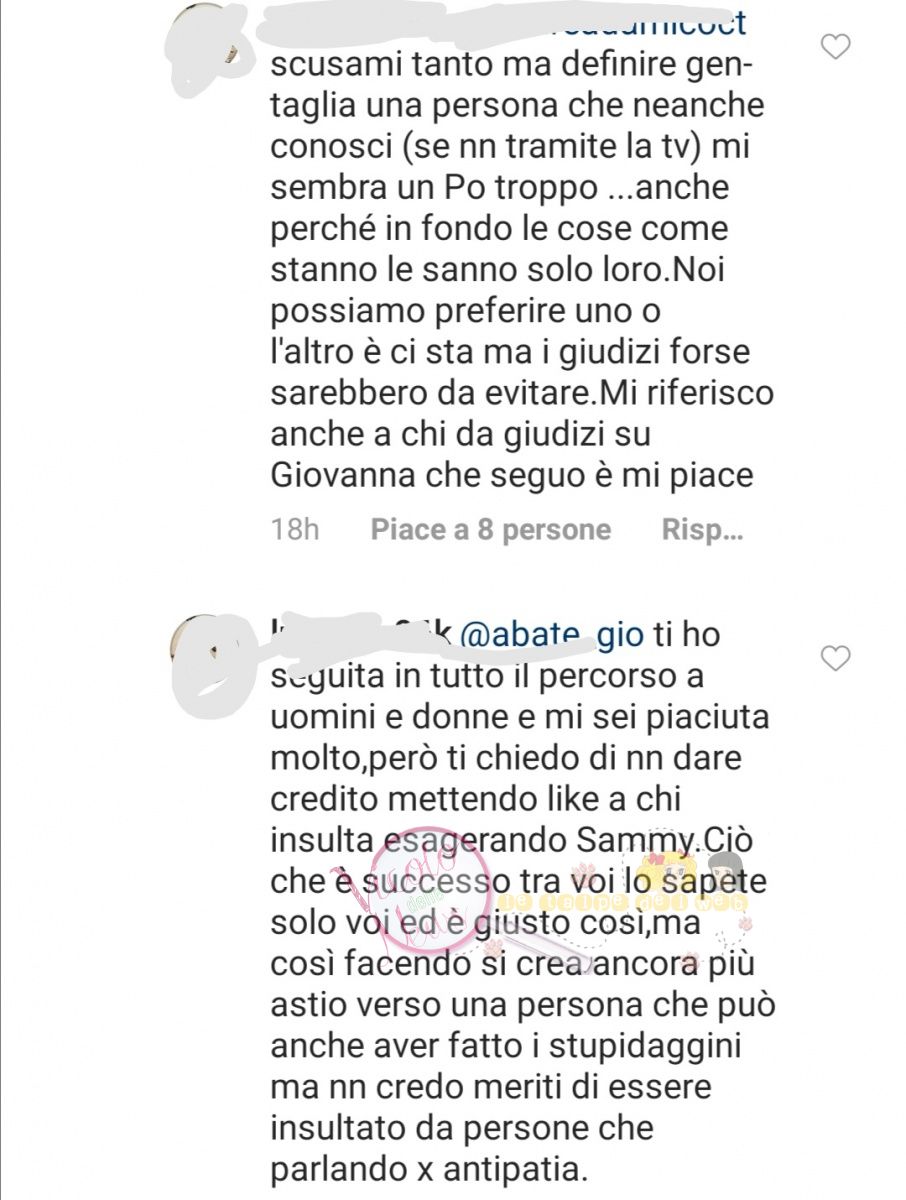Reply using the truncated "Risp..." button
Viewport: 906px width, 1200px height.
[702, 531]
